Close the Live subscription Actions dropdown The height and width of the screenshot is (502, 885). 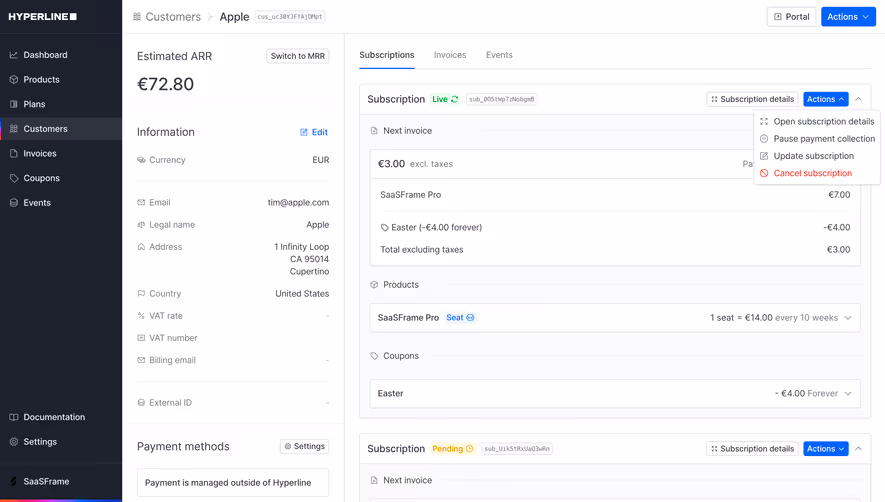click(x=825, y=99)
